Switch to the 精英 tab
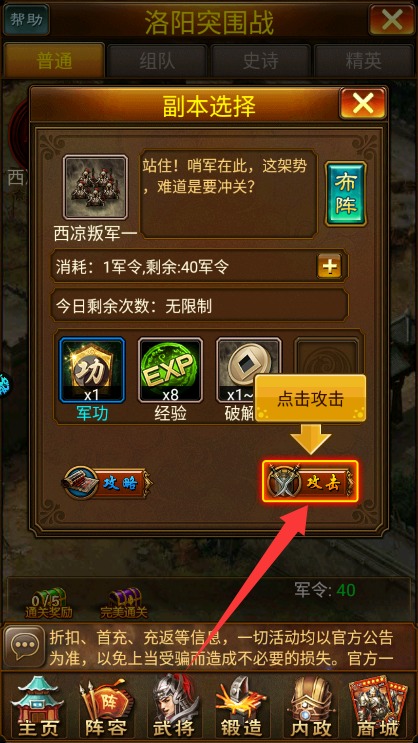 [x=363, y=61]
